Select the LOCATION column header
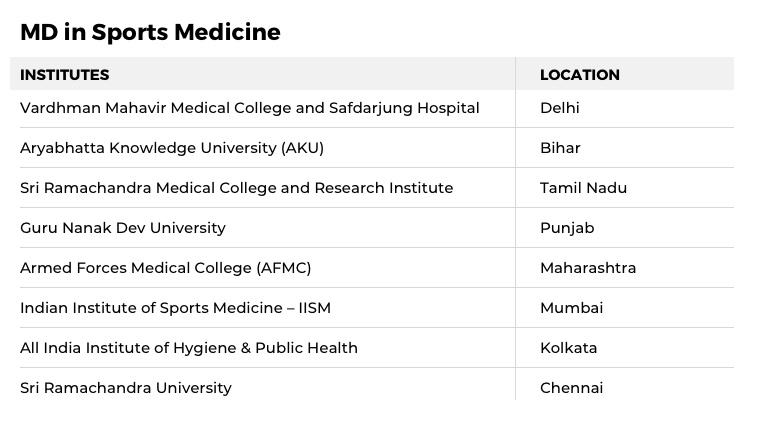Viewport: 764px width, 430px height. (580, 75)
